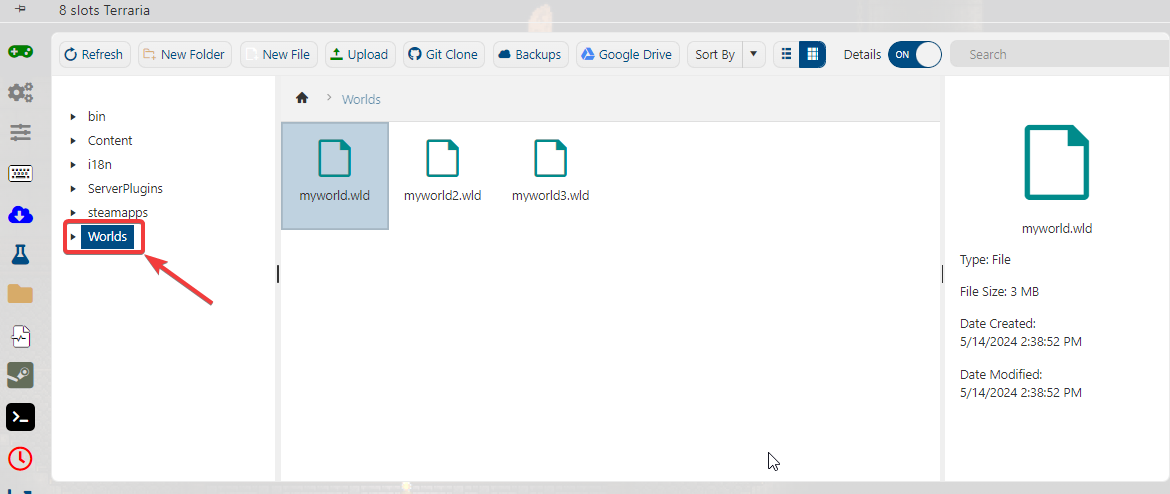Expand the bin folder arrow
This screenshot has width=1170, height=494.
pos(73,116)
